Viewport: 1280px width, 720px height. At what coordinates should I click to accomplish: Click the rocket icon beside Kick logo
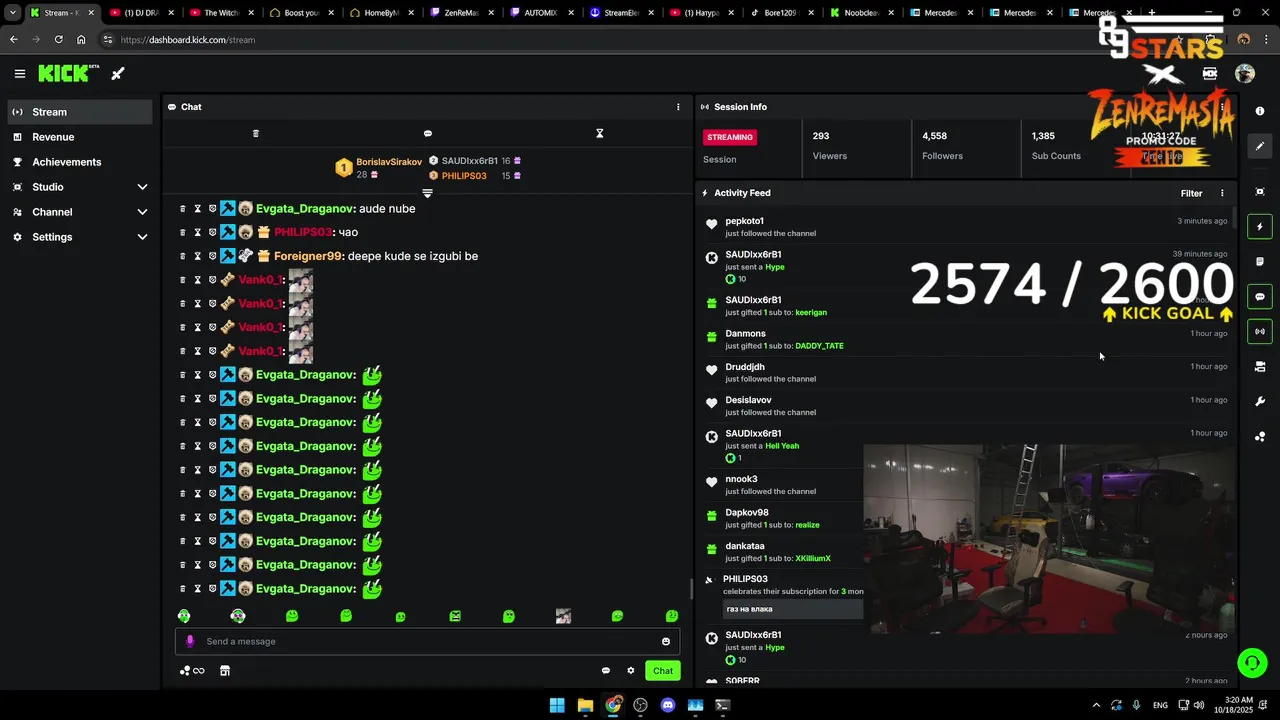[x=118, y=73]
